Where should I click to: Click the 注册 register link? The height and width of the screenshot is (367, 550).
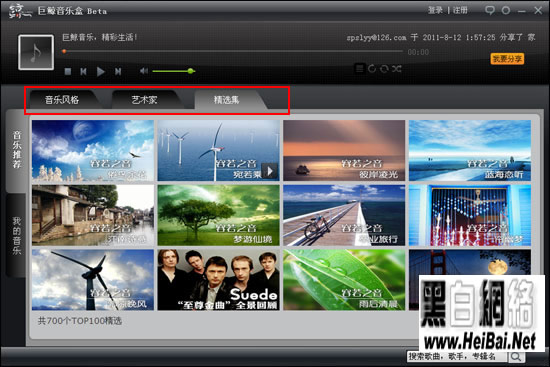coord(460,10)
